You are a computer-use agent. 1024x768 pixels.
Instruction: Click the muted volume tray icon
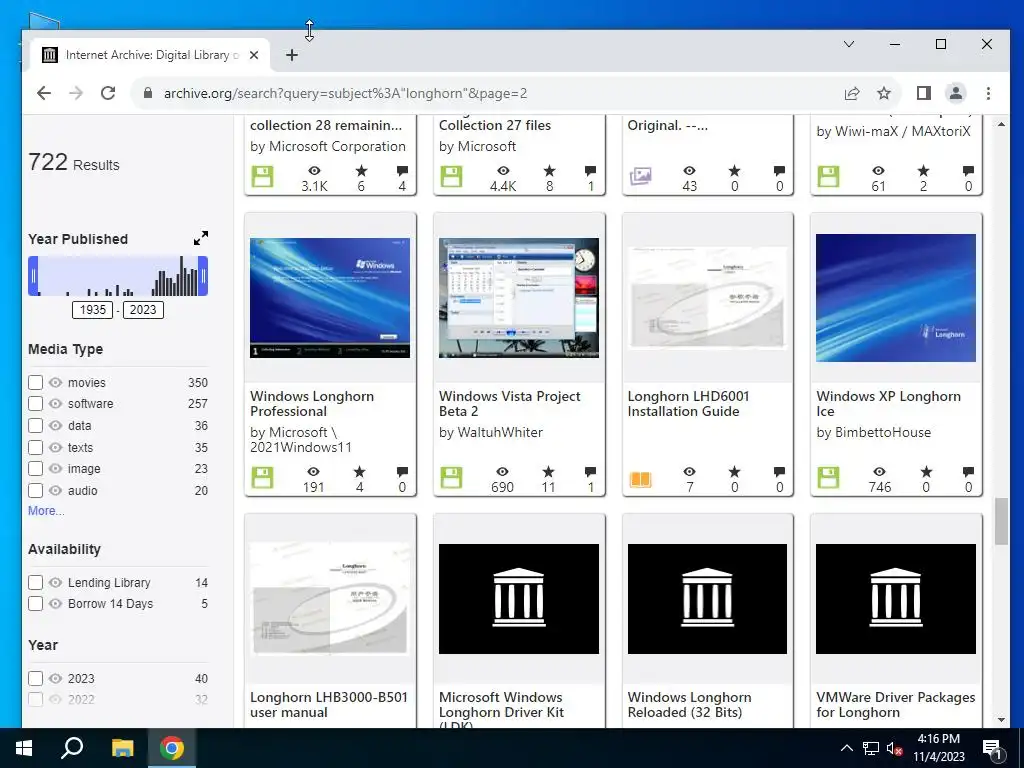(894, 748)
